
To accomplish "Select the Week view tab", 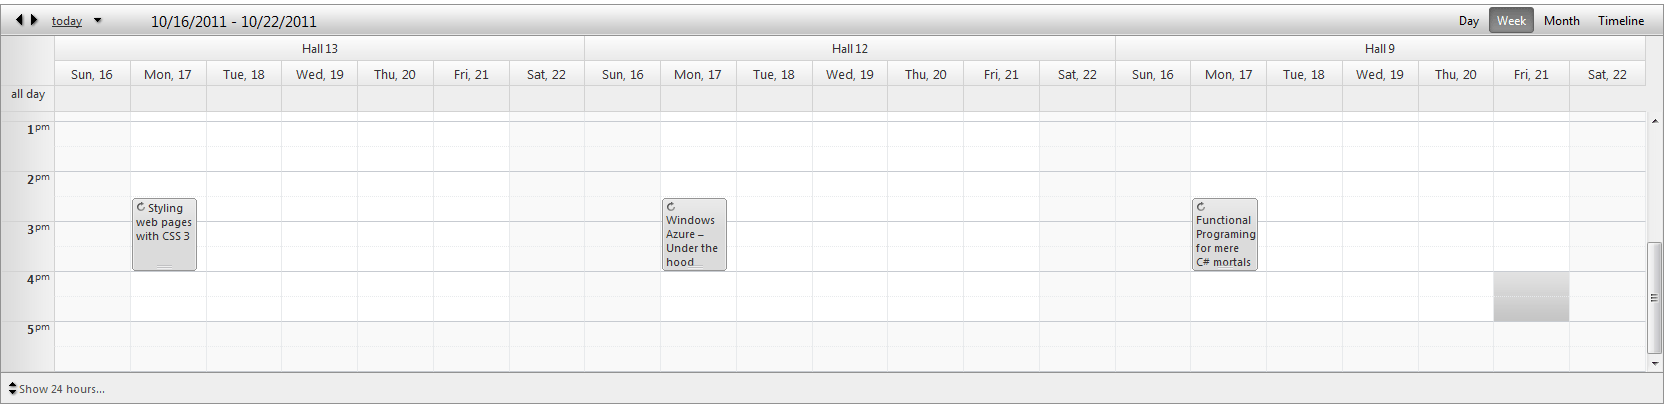I will [1511, 21].
